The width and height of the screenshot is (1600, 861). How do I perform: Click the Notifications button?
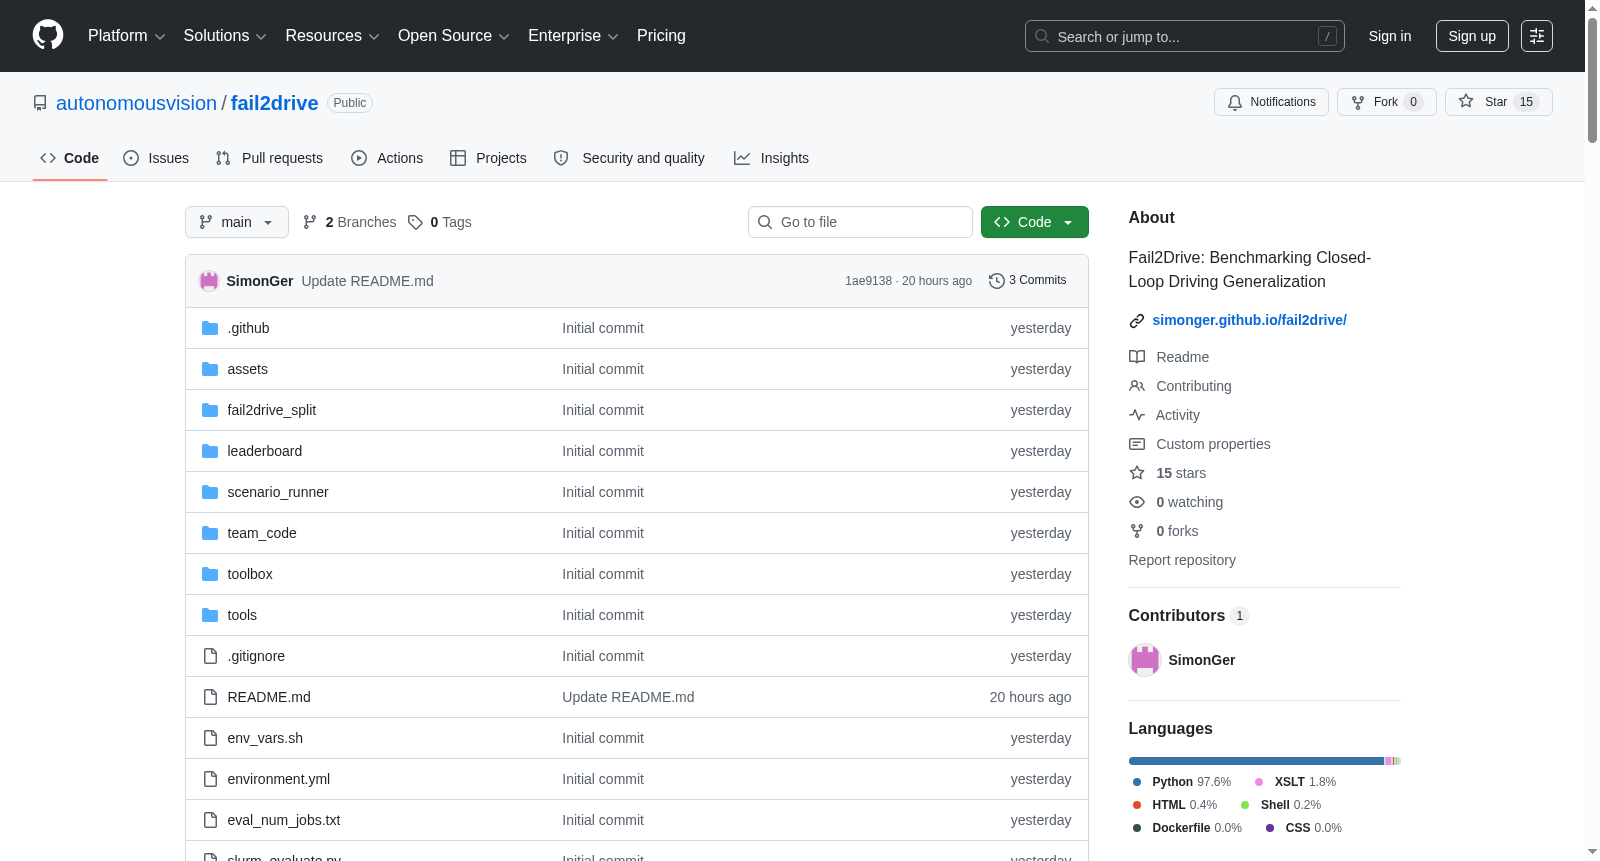click(x=1271, y=102)
